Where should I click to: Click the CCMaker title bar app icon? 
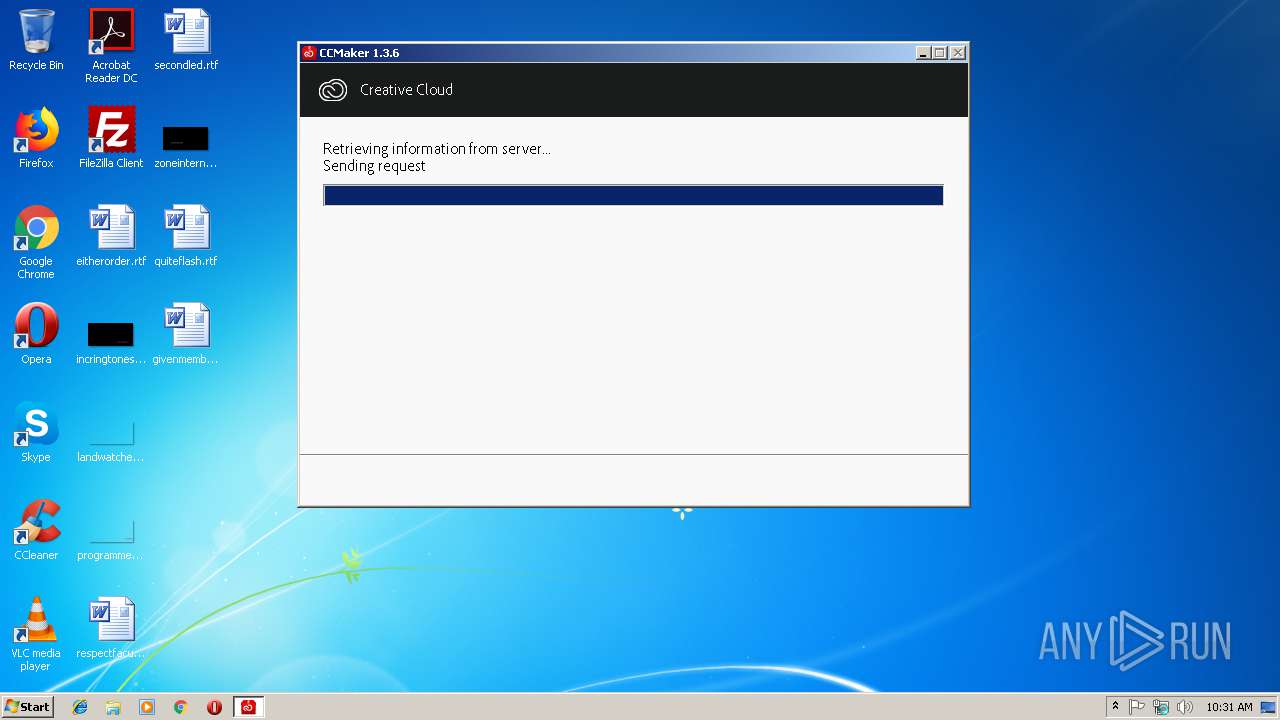[x=309, y=53]
